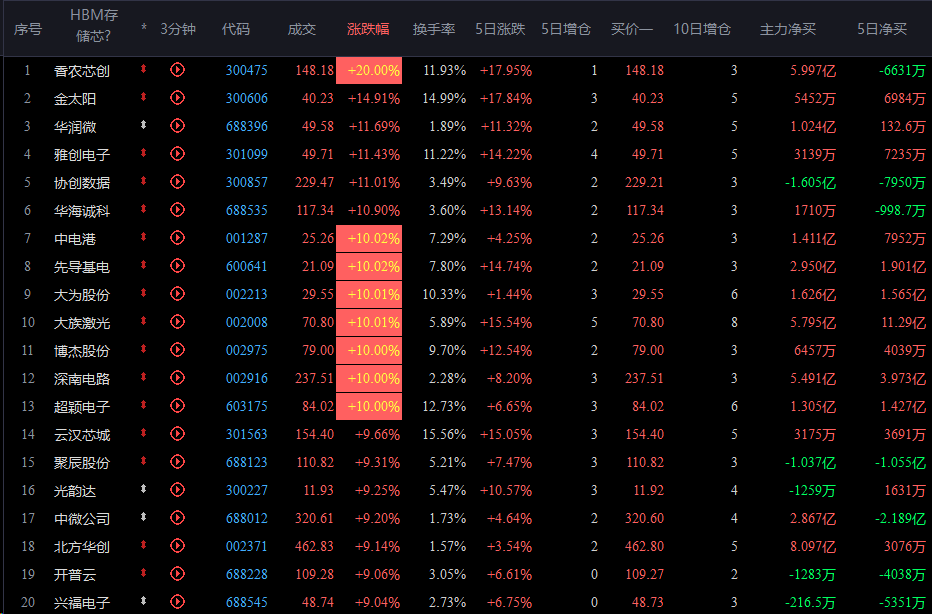Click the 5日涨跌 column header
Image resolution: width=932 pixels, height=614 pixels.
500,29
